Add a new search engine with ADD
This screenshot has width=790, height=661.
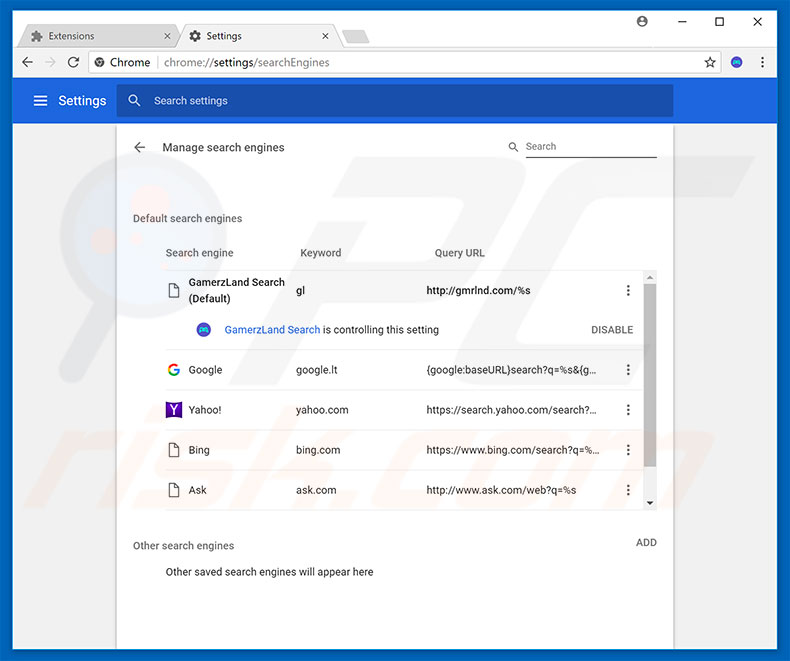pyautogui.click(x=646, y=543)
